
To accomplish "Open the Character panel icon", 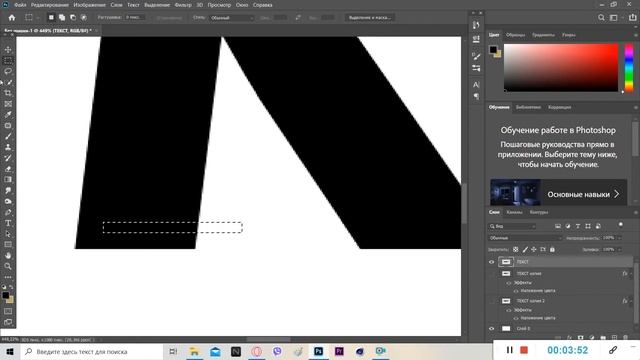I will 476,85.
